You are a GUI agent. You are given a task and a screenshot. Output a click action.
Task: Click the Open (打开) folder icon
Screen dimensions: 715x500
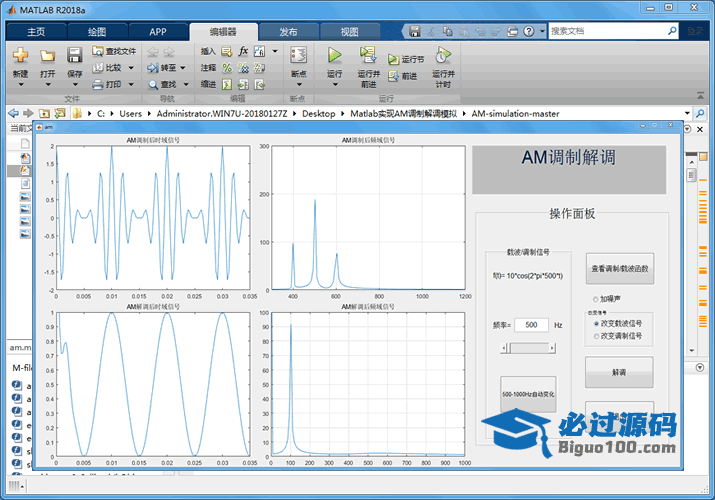click(47, 55)
